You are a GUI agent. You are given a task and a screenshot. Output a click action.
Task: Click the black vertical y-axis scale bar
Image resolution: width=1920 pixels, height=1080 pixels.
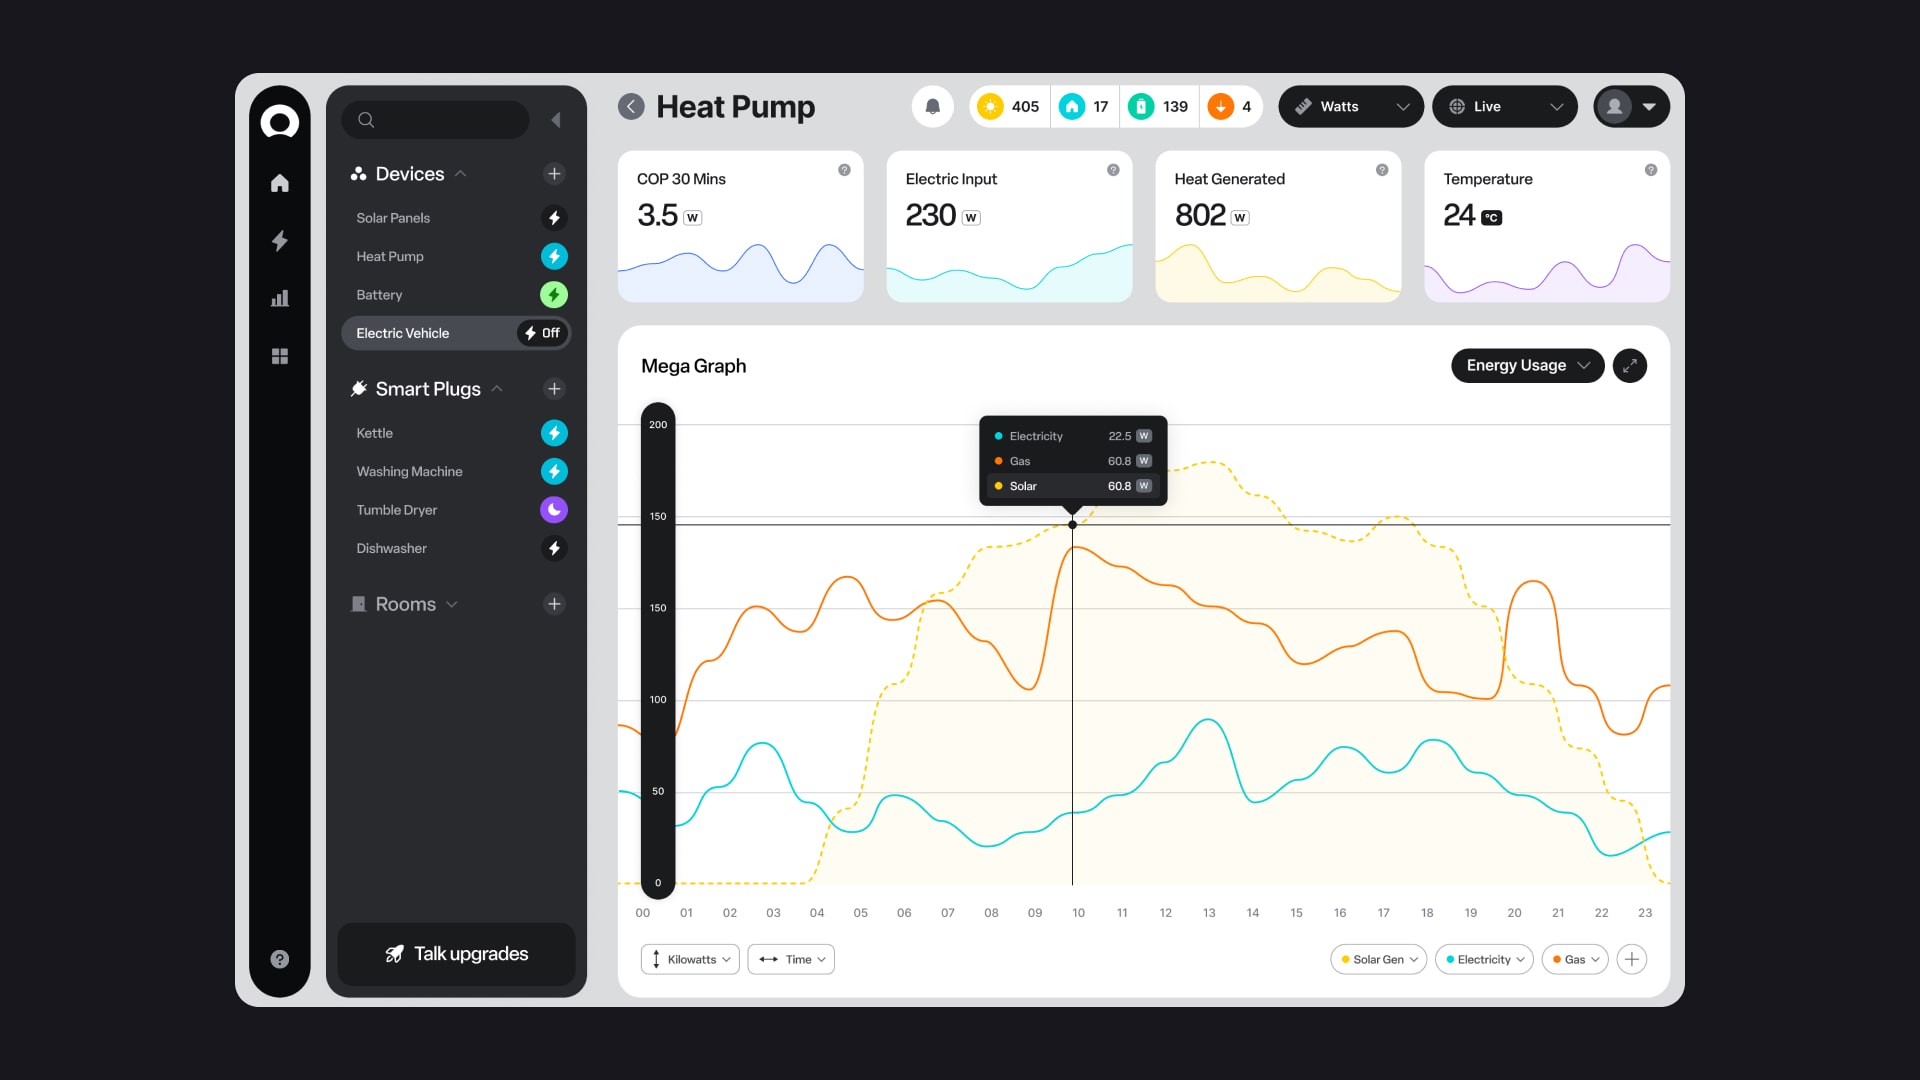[x=658, y=650]
